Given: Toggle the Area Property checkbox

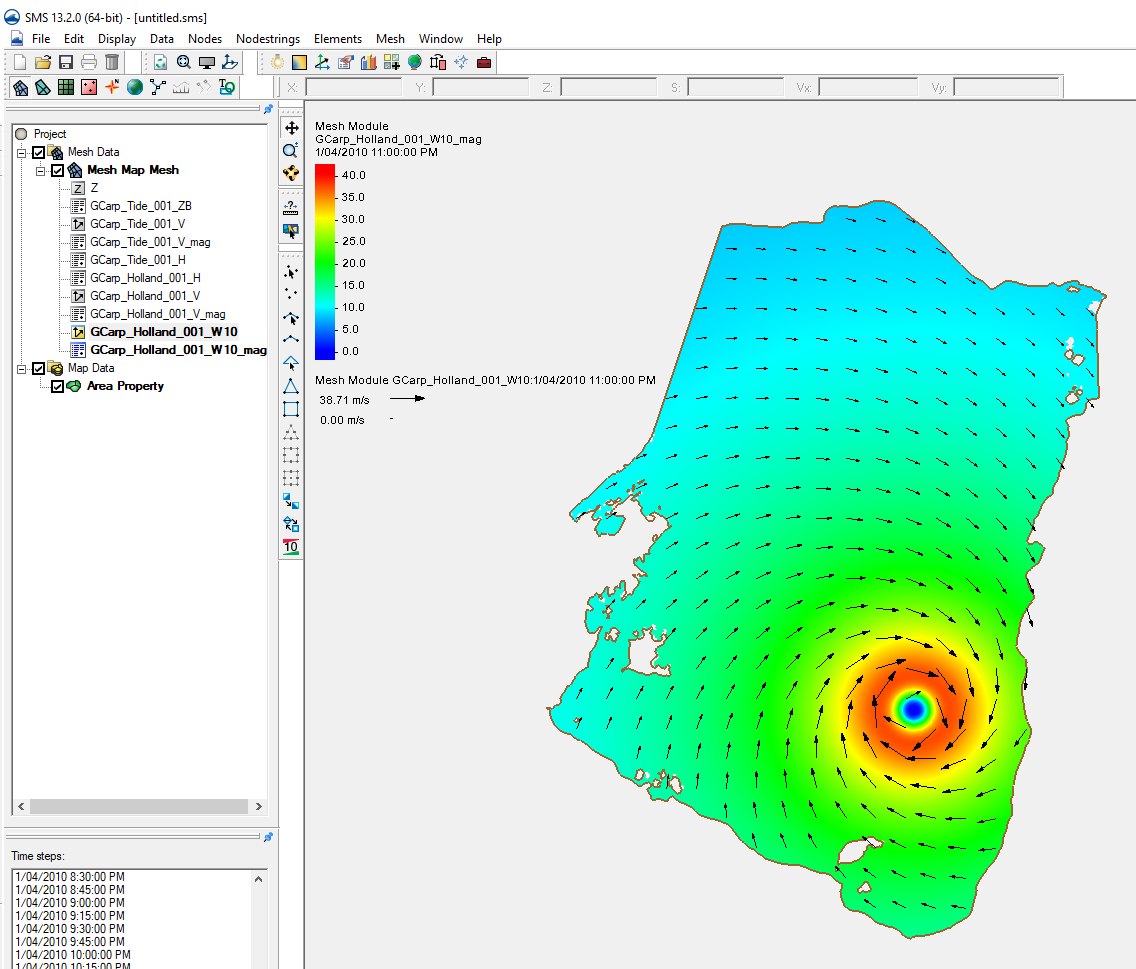Looking at the screenshot, I should click(x=57, y=386).
